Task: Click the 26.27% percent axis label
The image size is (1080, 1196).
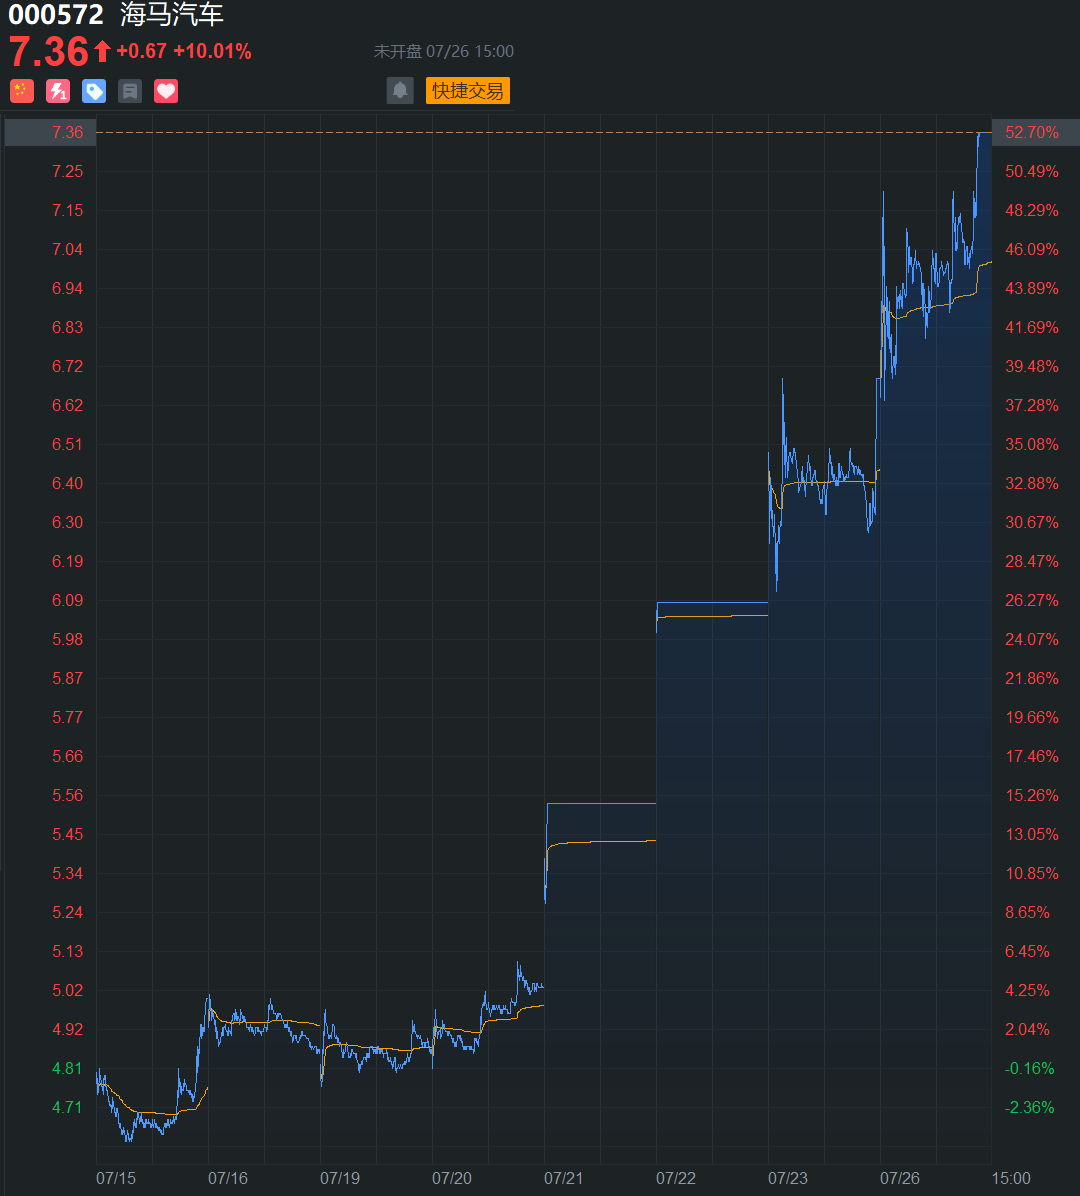Action: [x=1031, y=600]
